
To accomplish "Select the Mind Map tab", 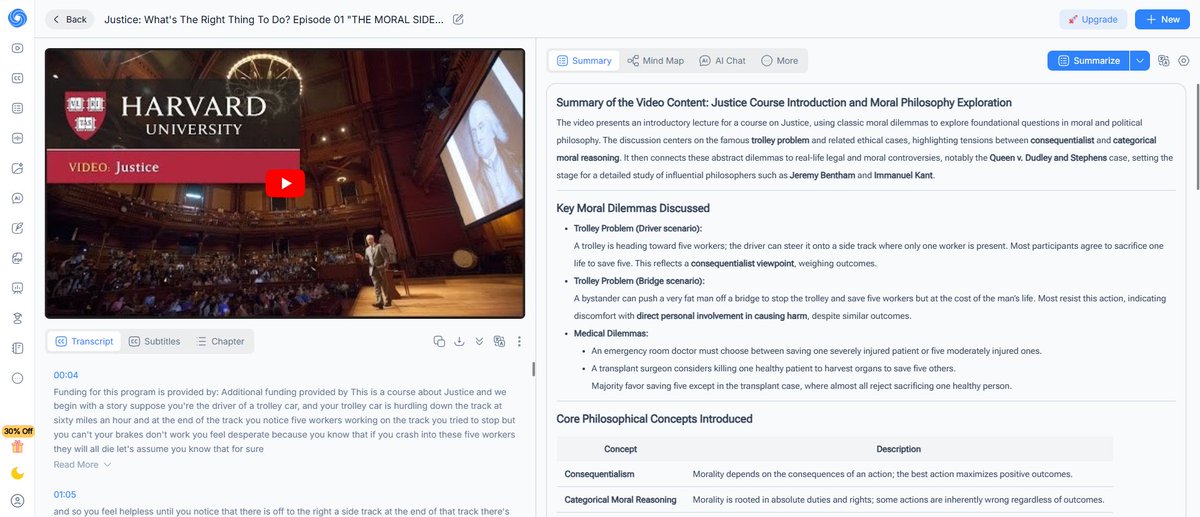I will click(x=655, y=61).
